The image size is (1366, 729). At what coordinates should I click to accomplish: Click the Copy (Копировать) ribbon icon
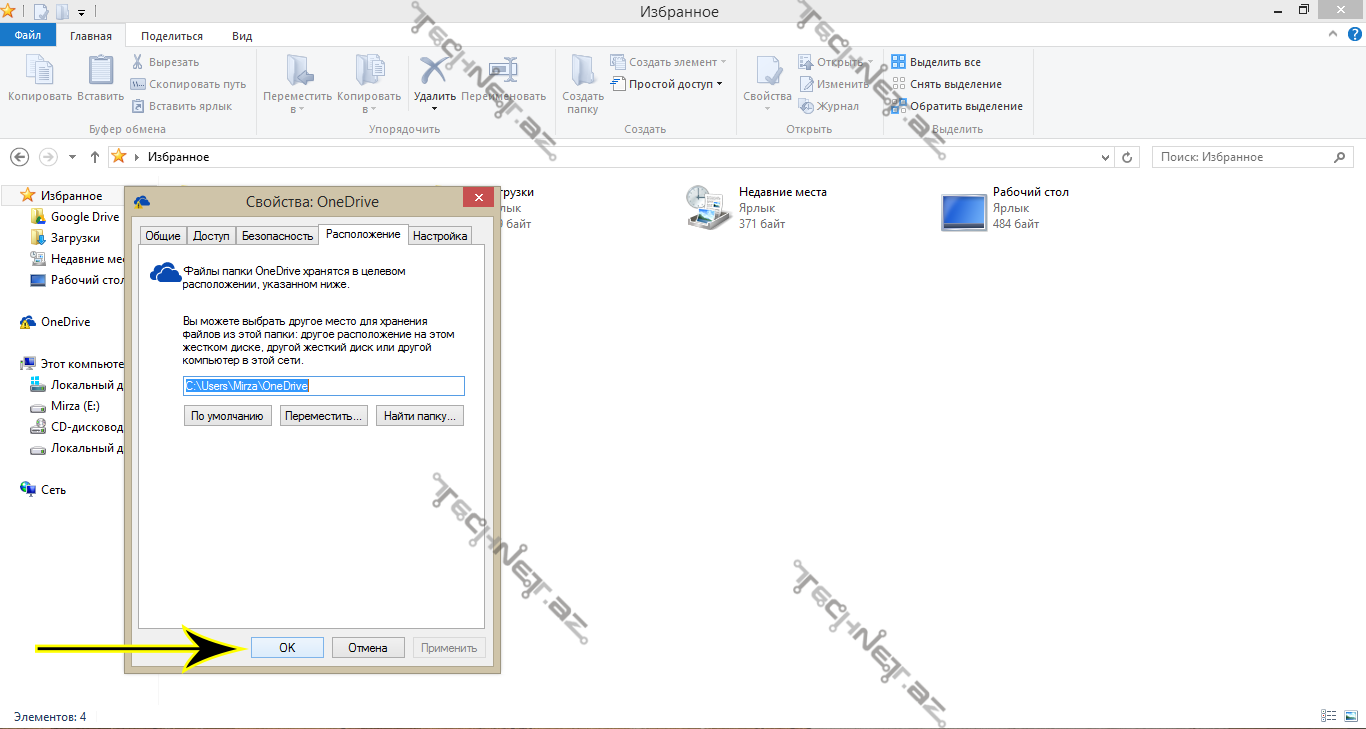point(39,72)
